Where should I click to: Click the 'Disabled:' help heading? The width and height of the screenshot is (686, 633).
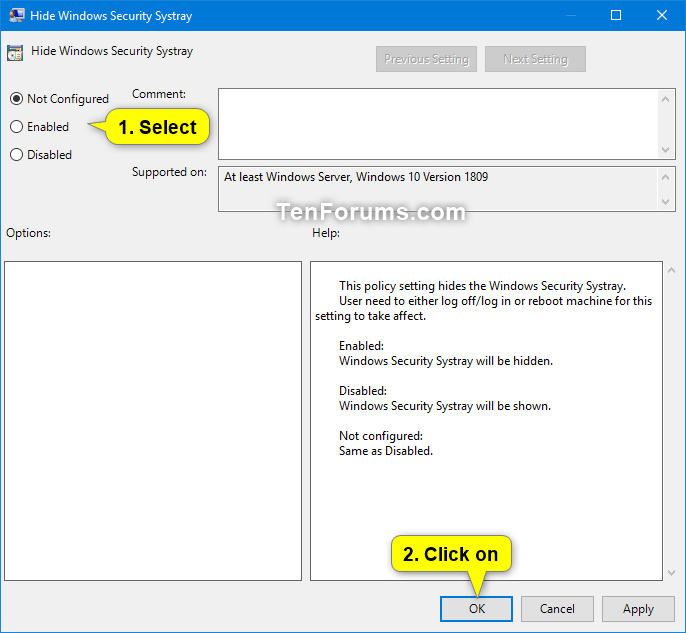pyautogui.click(x=363, y=391)
